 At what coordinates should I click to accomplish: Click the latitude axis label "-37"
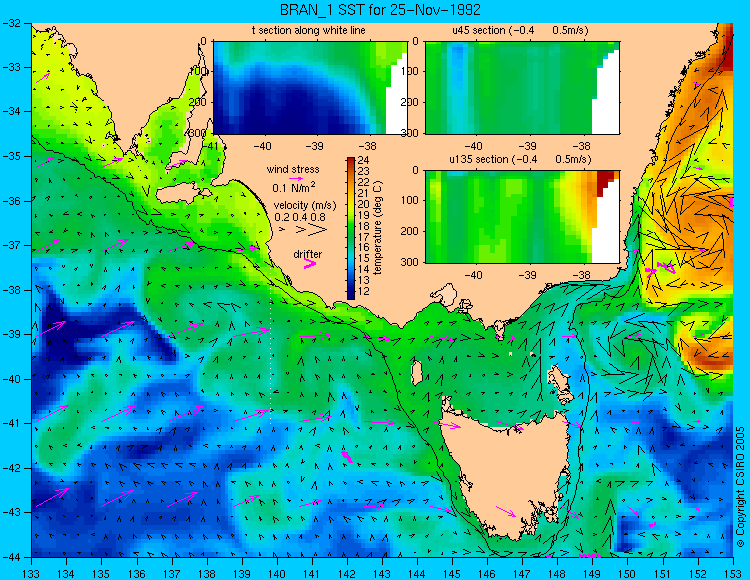coord(12,245)
